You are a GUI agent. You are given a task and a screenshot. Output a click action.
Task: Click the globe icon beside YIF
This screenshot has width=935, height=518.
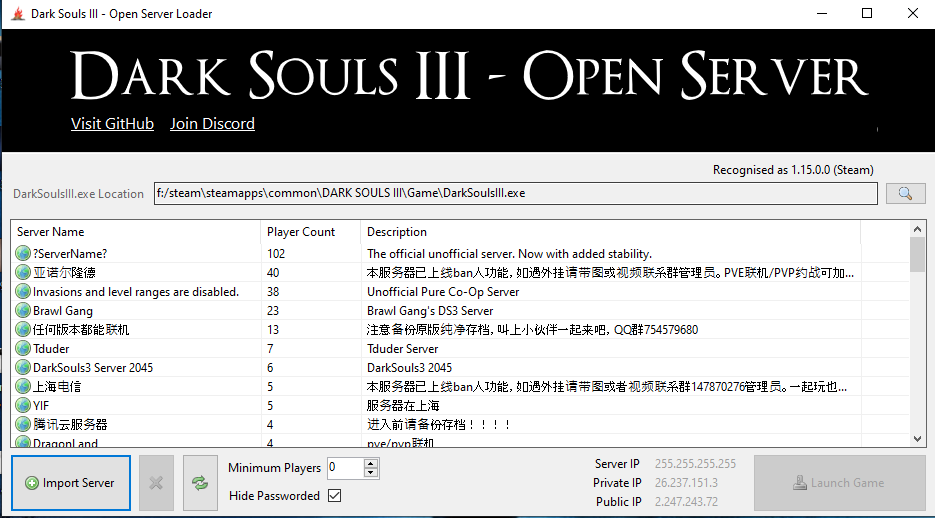point(23,406)
